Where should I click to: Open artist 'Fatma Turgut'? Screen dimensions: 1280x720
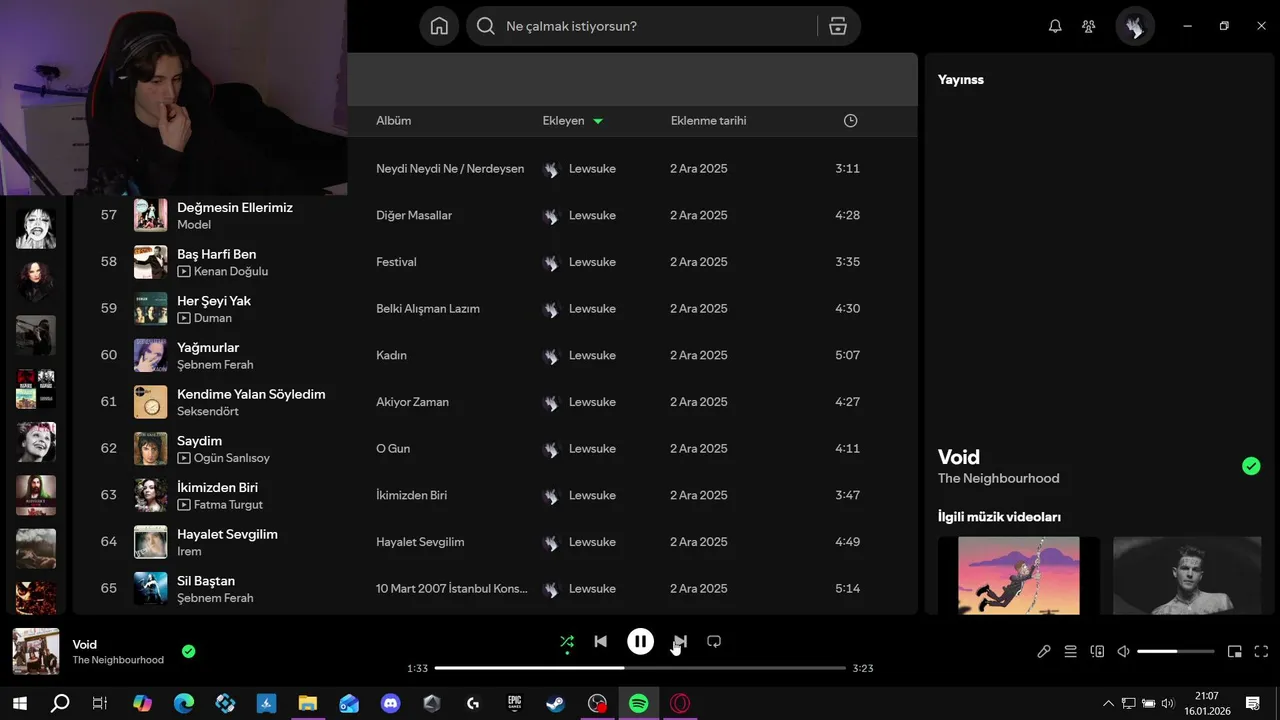(229, 505)
